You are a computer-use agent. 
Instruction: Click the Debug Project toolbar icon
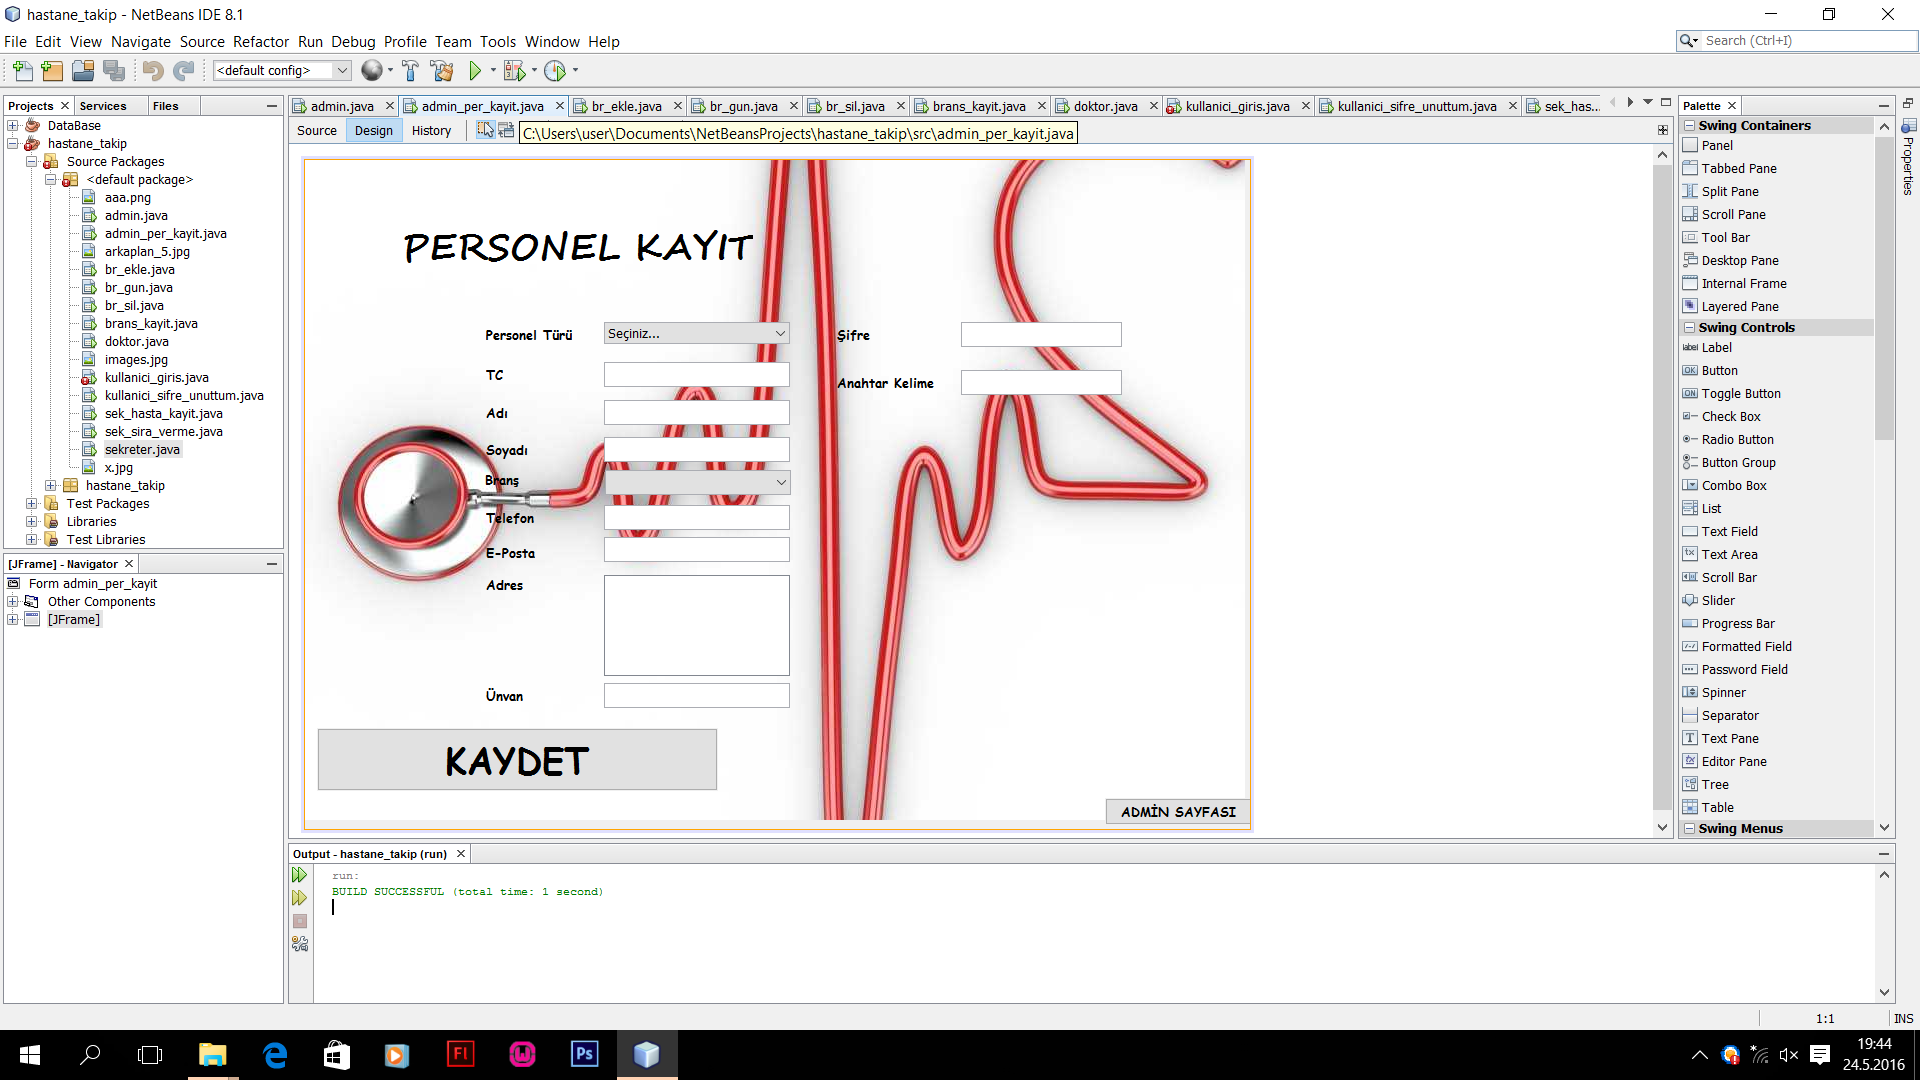click(514, 71)
